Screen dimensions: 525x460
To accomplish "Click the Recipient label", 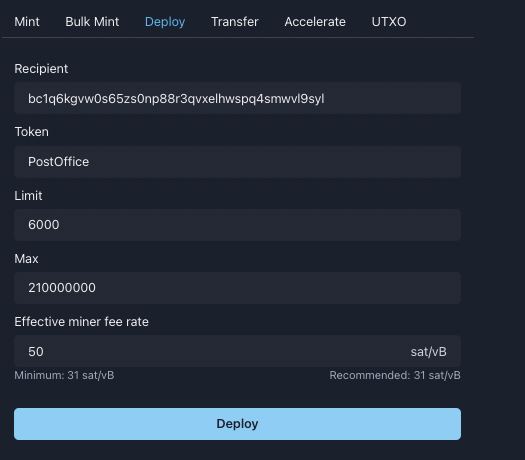I will tap(41, 69).
